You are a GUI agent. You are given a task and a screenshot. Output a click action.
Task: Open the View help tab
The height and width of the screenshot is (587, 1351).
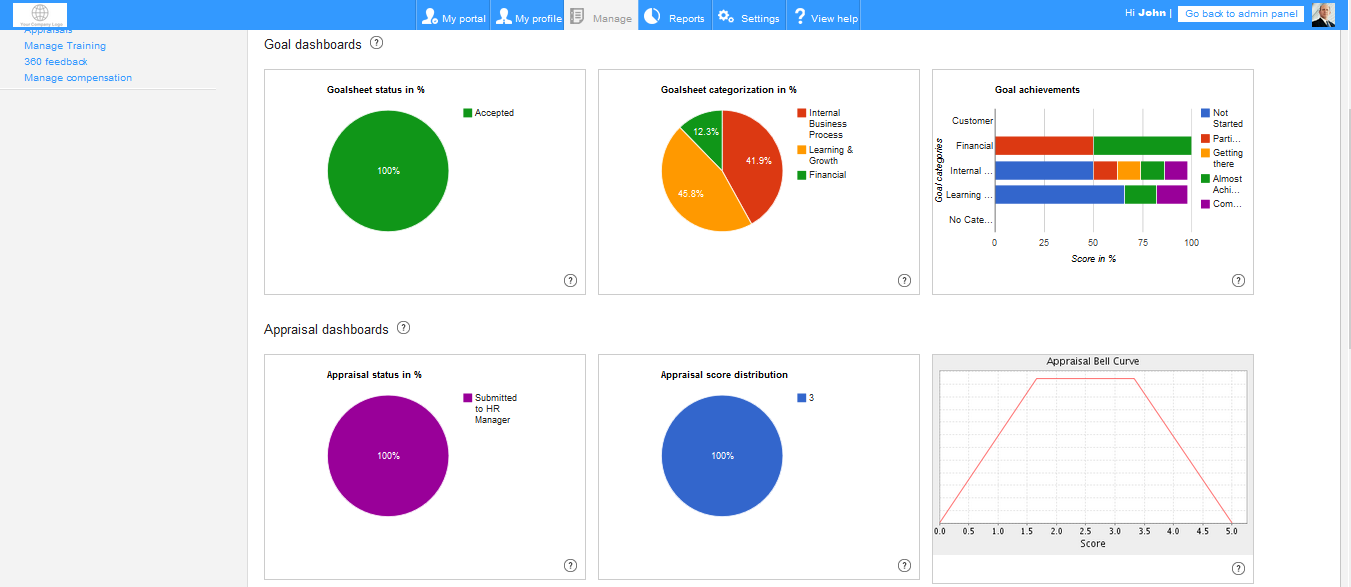pos(823,16)
